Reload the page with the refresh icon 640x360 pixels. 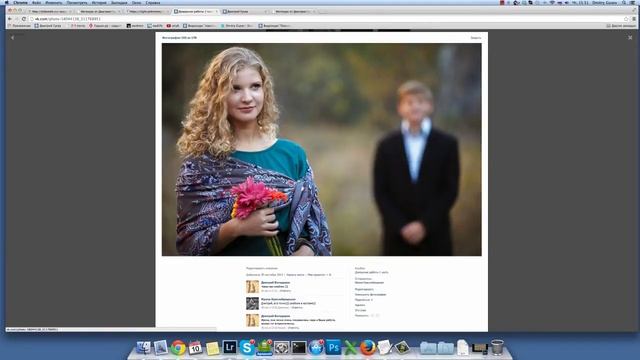click(24, 19)
